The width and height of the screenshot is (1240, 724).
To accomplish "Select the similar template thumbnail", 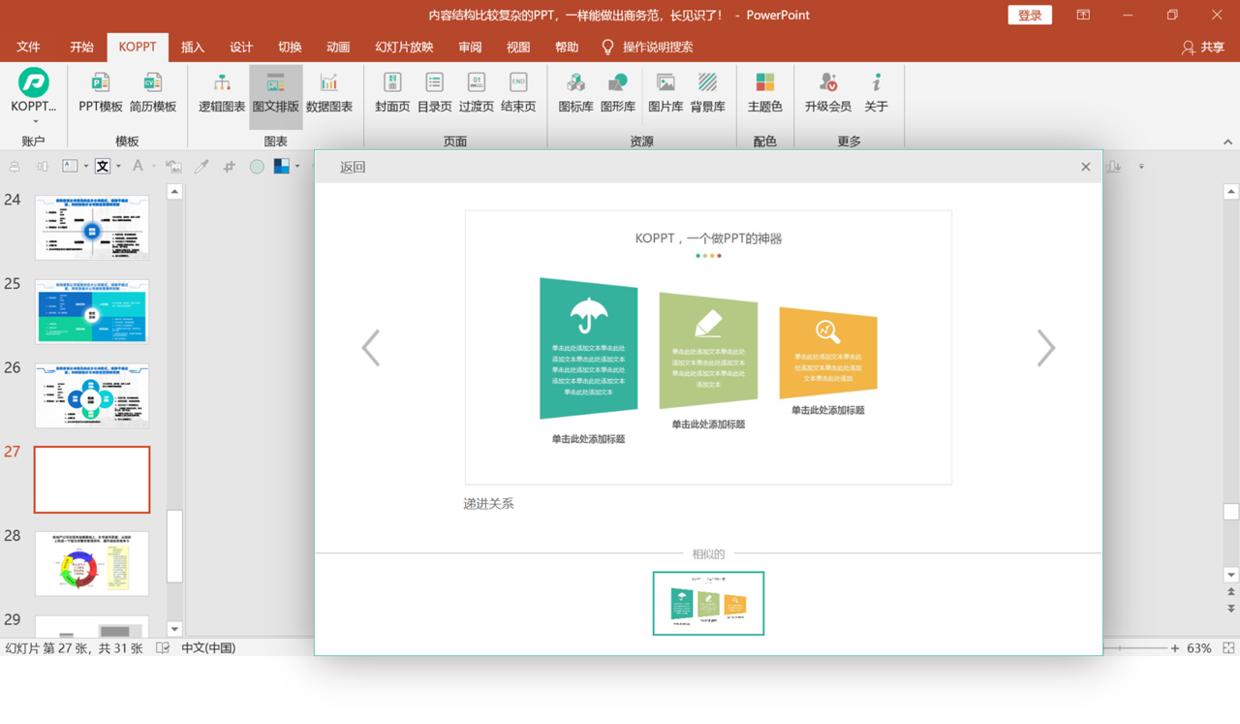I will pyautogui.click(x=708, y=603).
